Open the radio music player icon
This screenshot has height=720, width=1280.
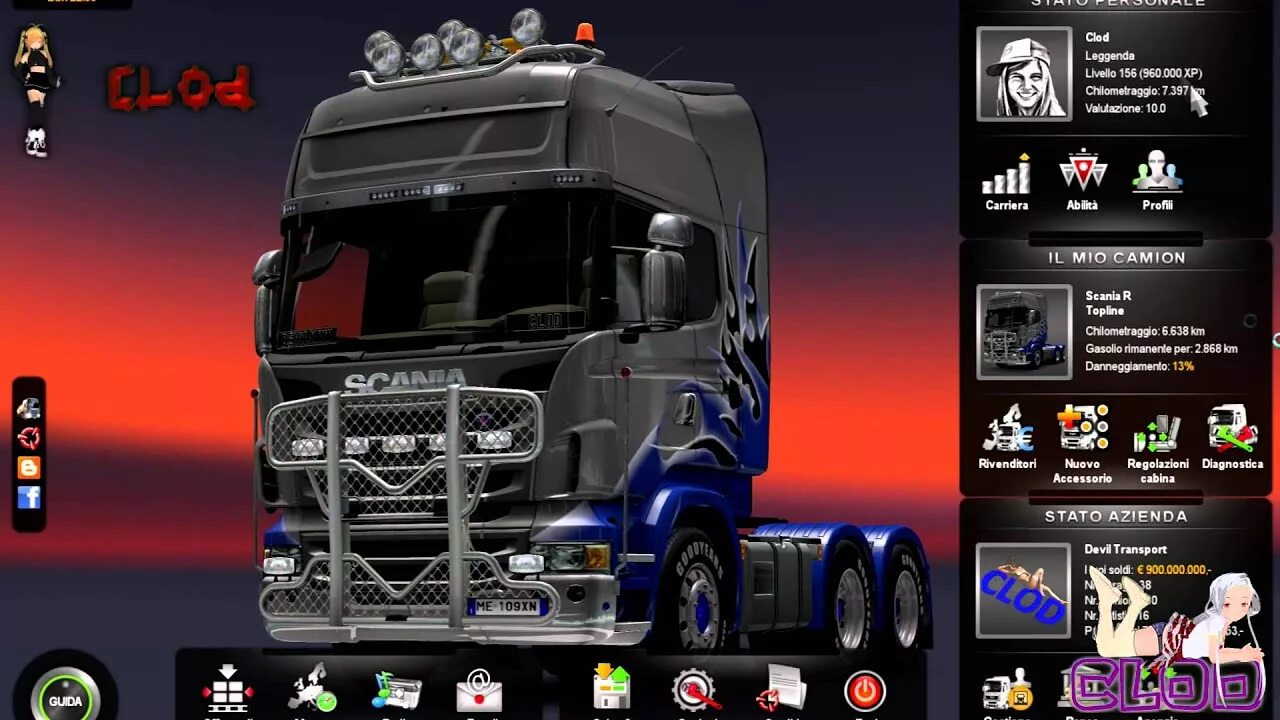396,690
